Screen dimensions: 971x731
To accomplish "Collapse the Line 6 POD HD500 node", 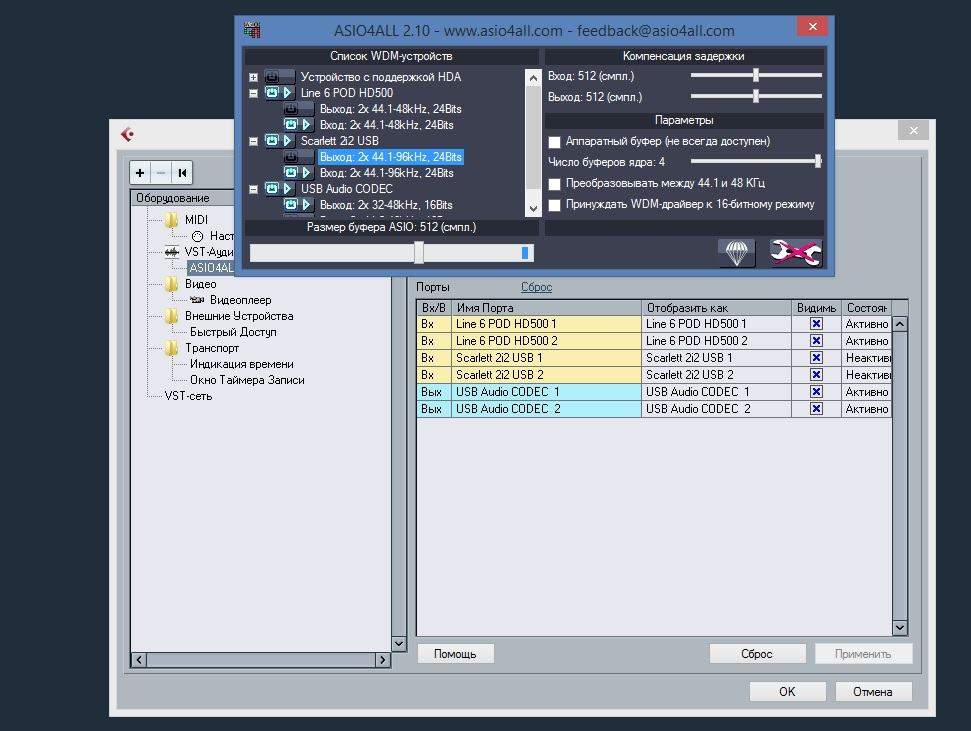I will [x=254, y=93].
